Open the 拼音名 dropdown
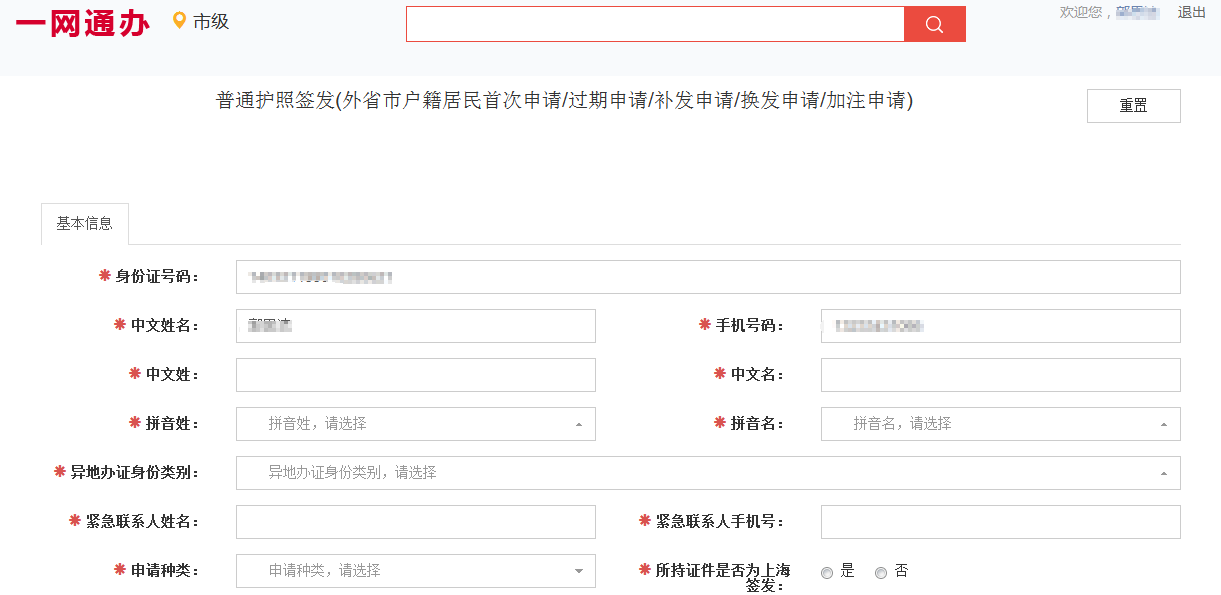The width and height of the screenshot is (1221, 595). click(x=1000, y=424)
